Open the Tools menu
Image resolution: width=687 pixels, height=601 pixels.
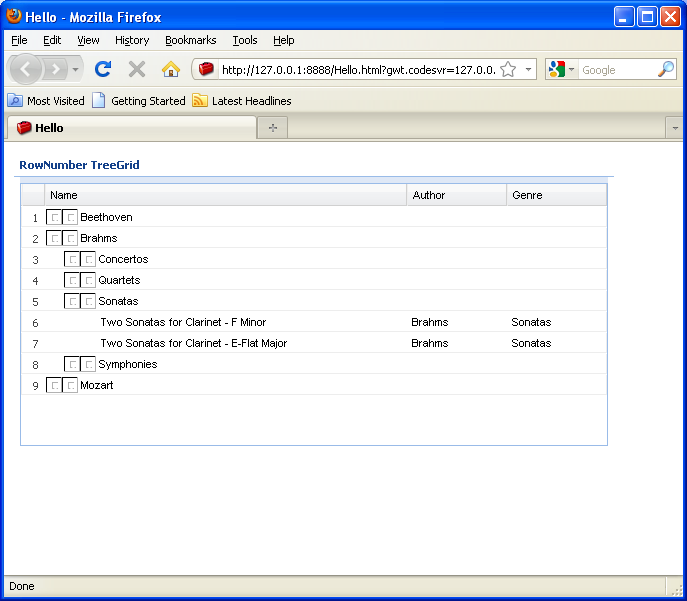[244, 40]
